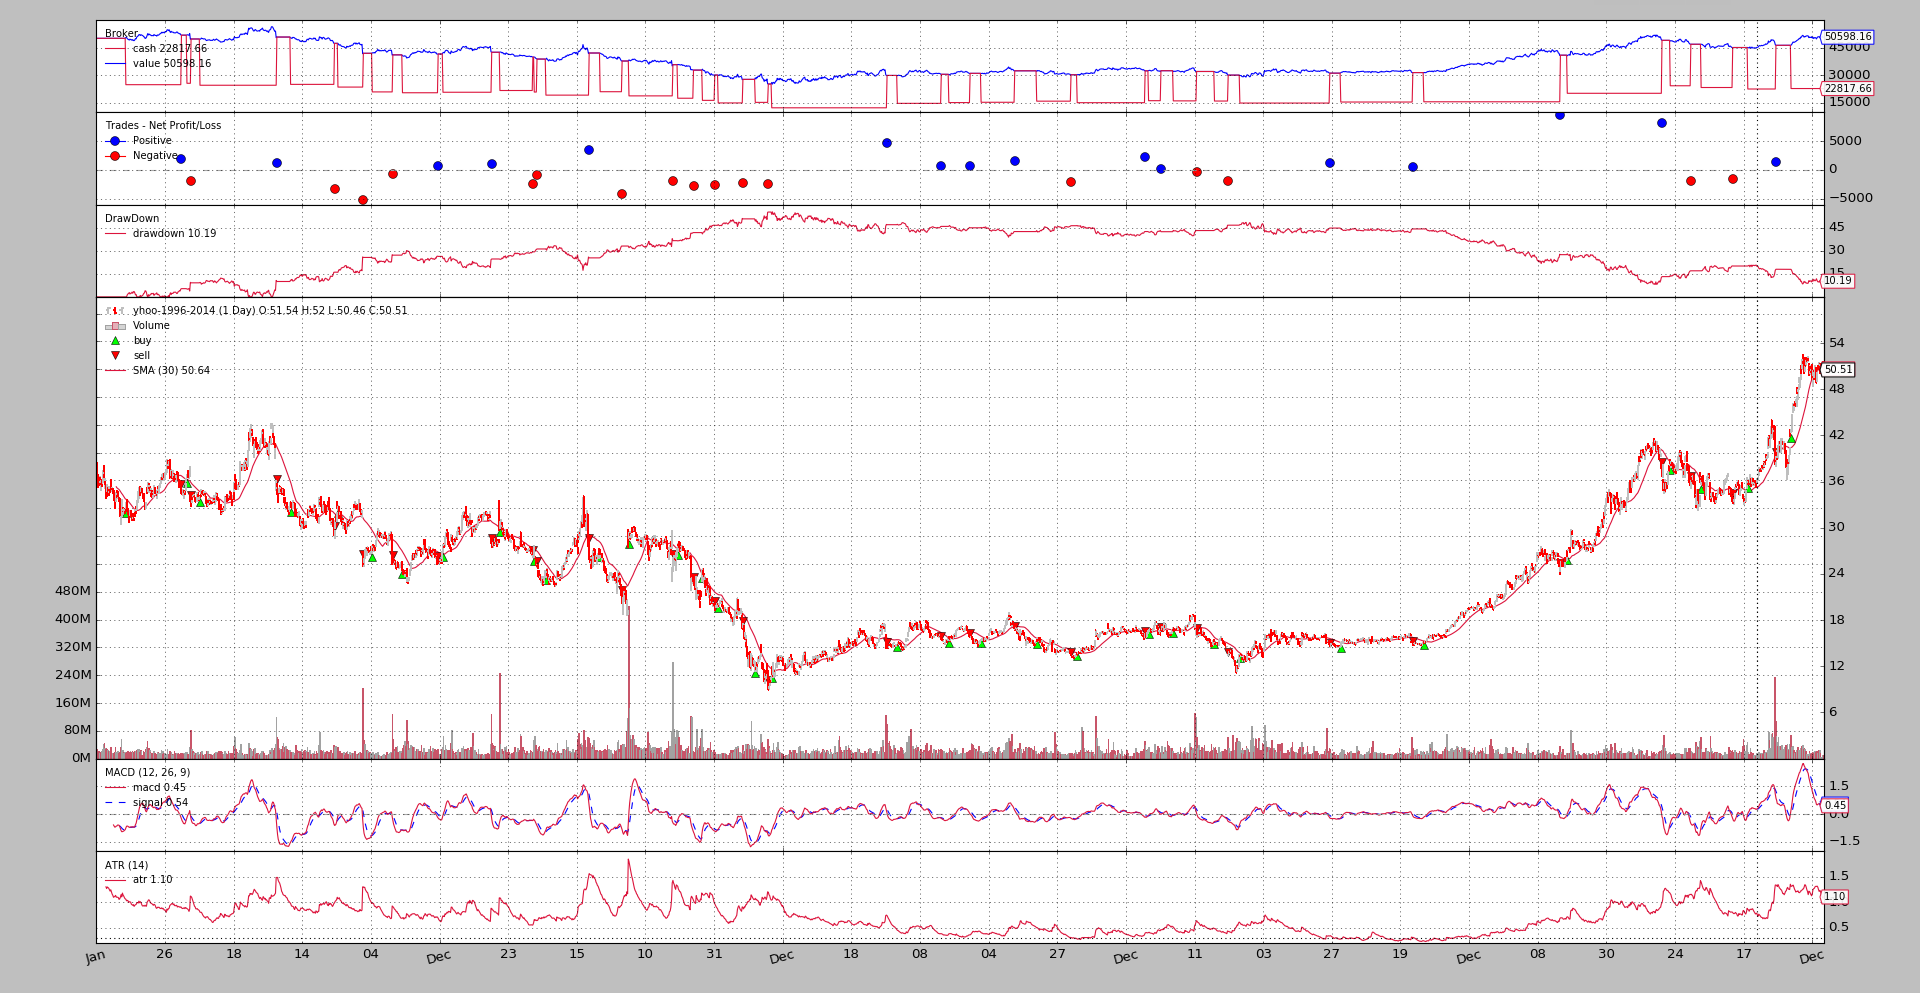Screen dimensions: 1920x993
Task: Click the 50598.16 broker value tag
Action: coord(1847,37)
